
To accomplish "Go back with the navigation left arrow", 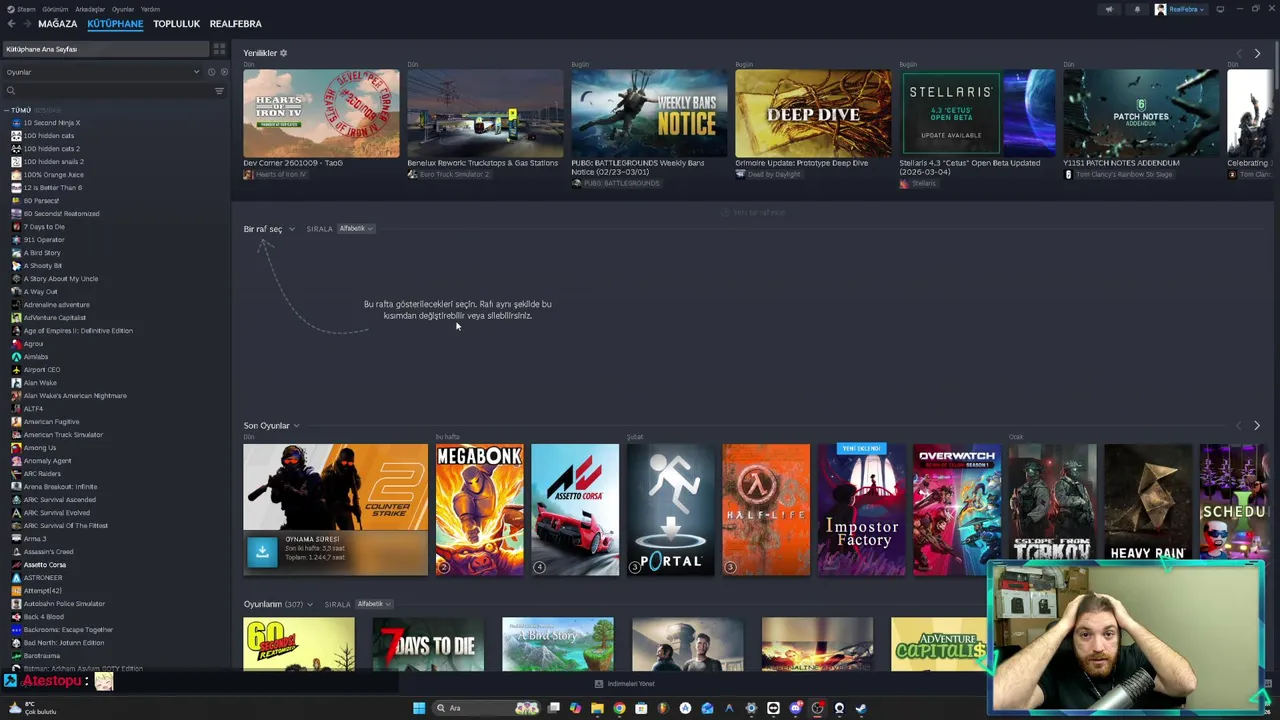I will point(11,23).
